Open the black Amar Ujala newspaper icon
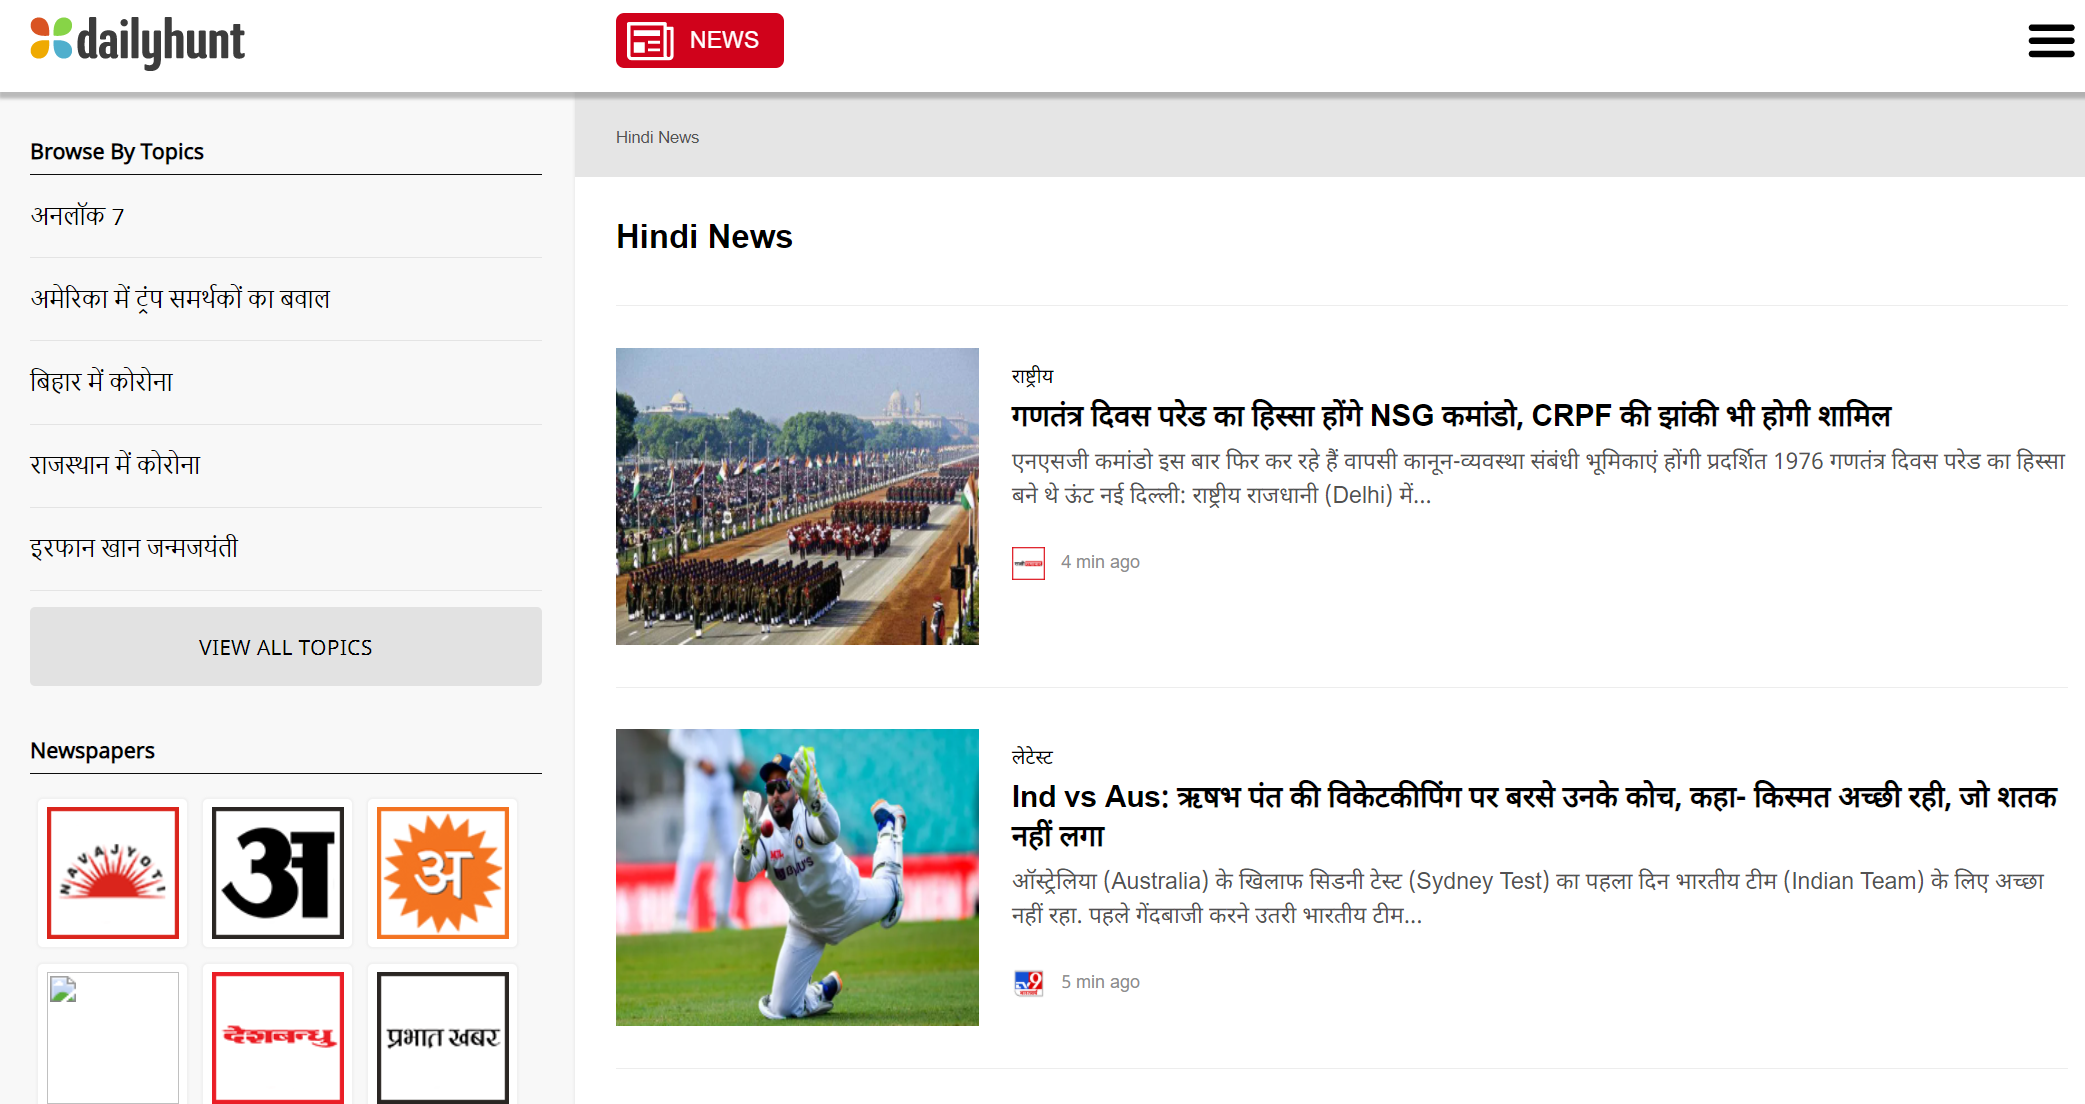 pos(278,873)
